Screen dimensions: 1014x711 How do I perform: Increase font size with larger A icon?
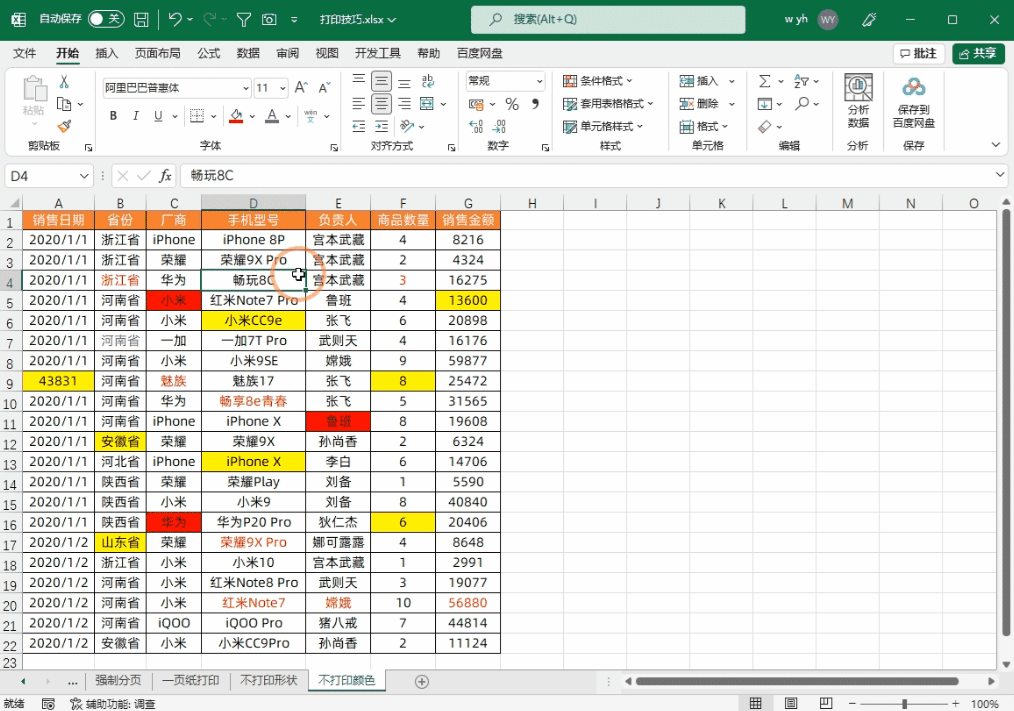(301, 87)
